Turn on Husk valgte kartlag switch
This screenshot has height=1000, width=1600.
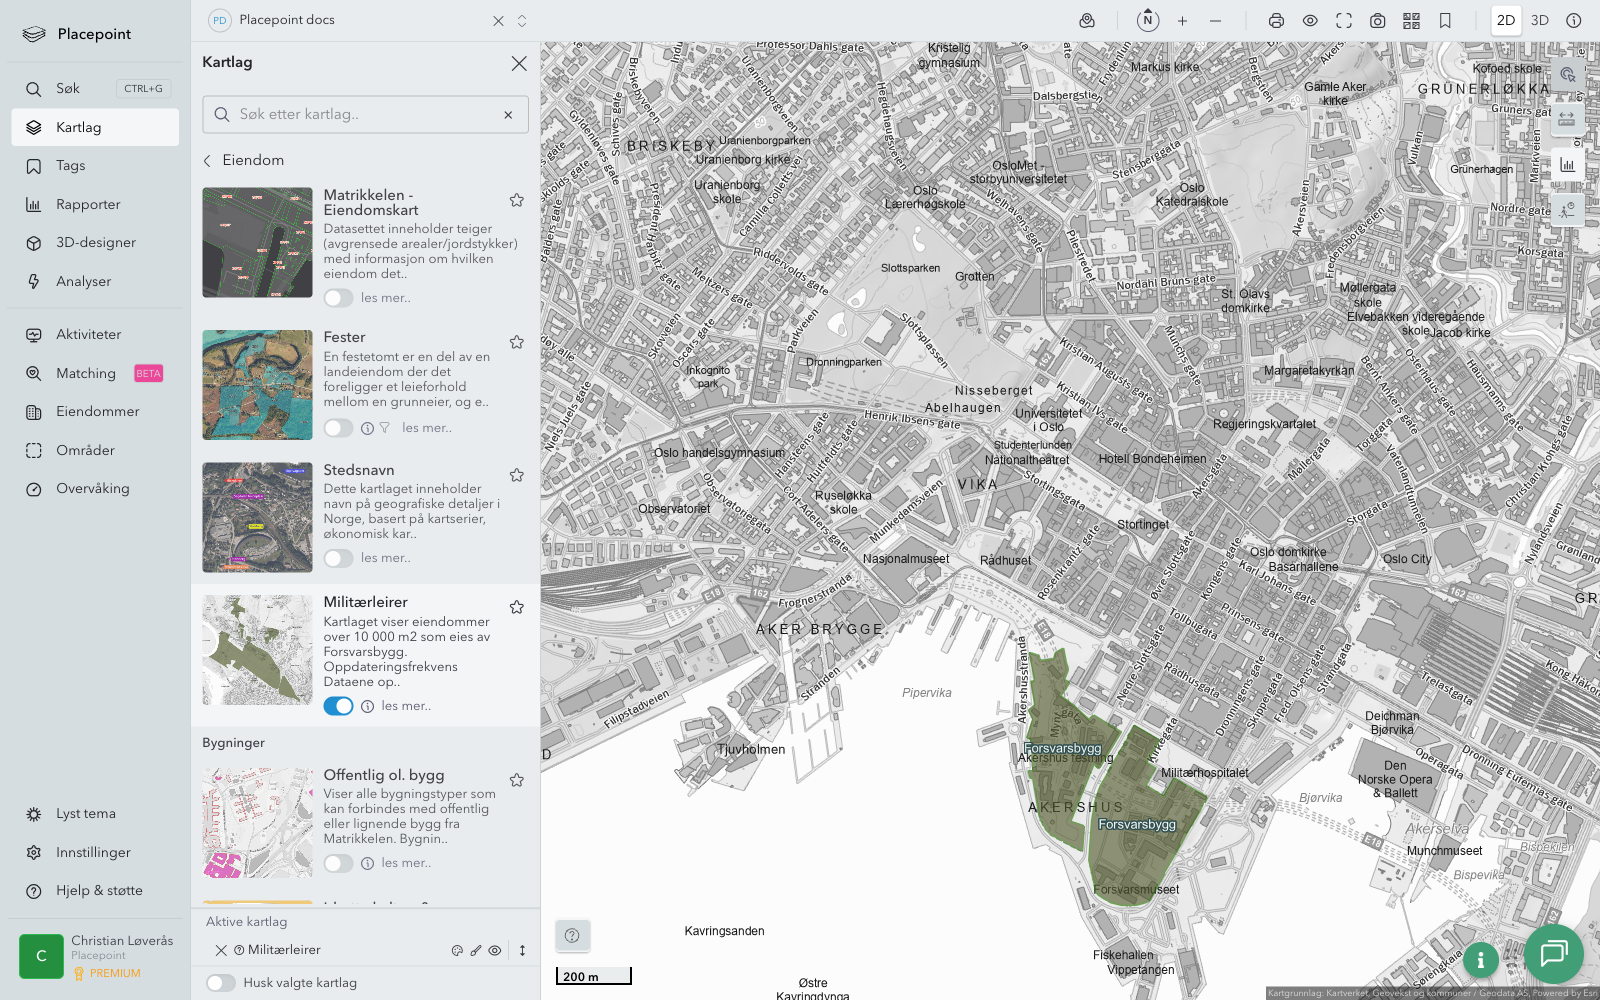(221, 983)
